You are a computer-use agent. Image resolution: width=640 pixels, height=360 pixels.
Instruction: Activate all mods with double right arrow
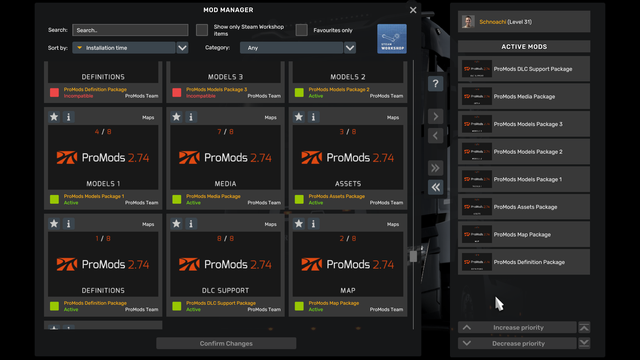coord(436,168)
